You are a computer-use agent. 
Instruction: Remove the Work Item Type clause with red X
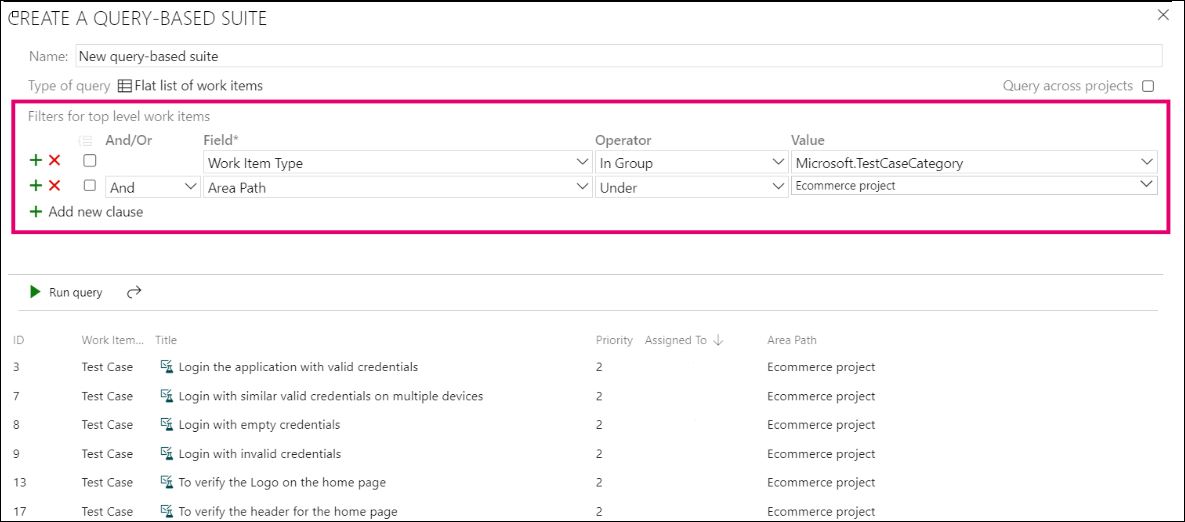55,160
